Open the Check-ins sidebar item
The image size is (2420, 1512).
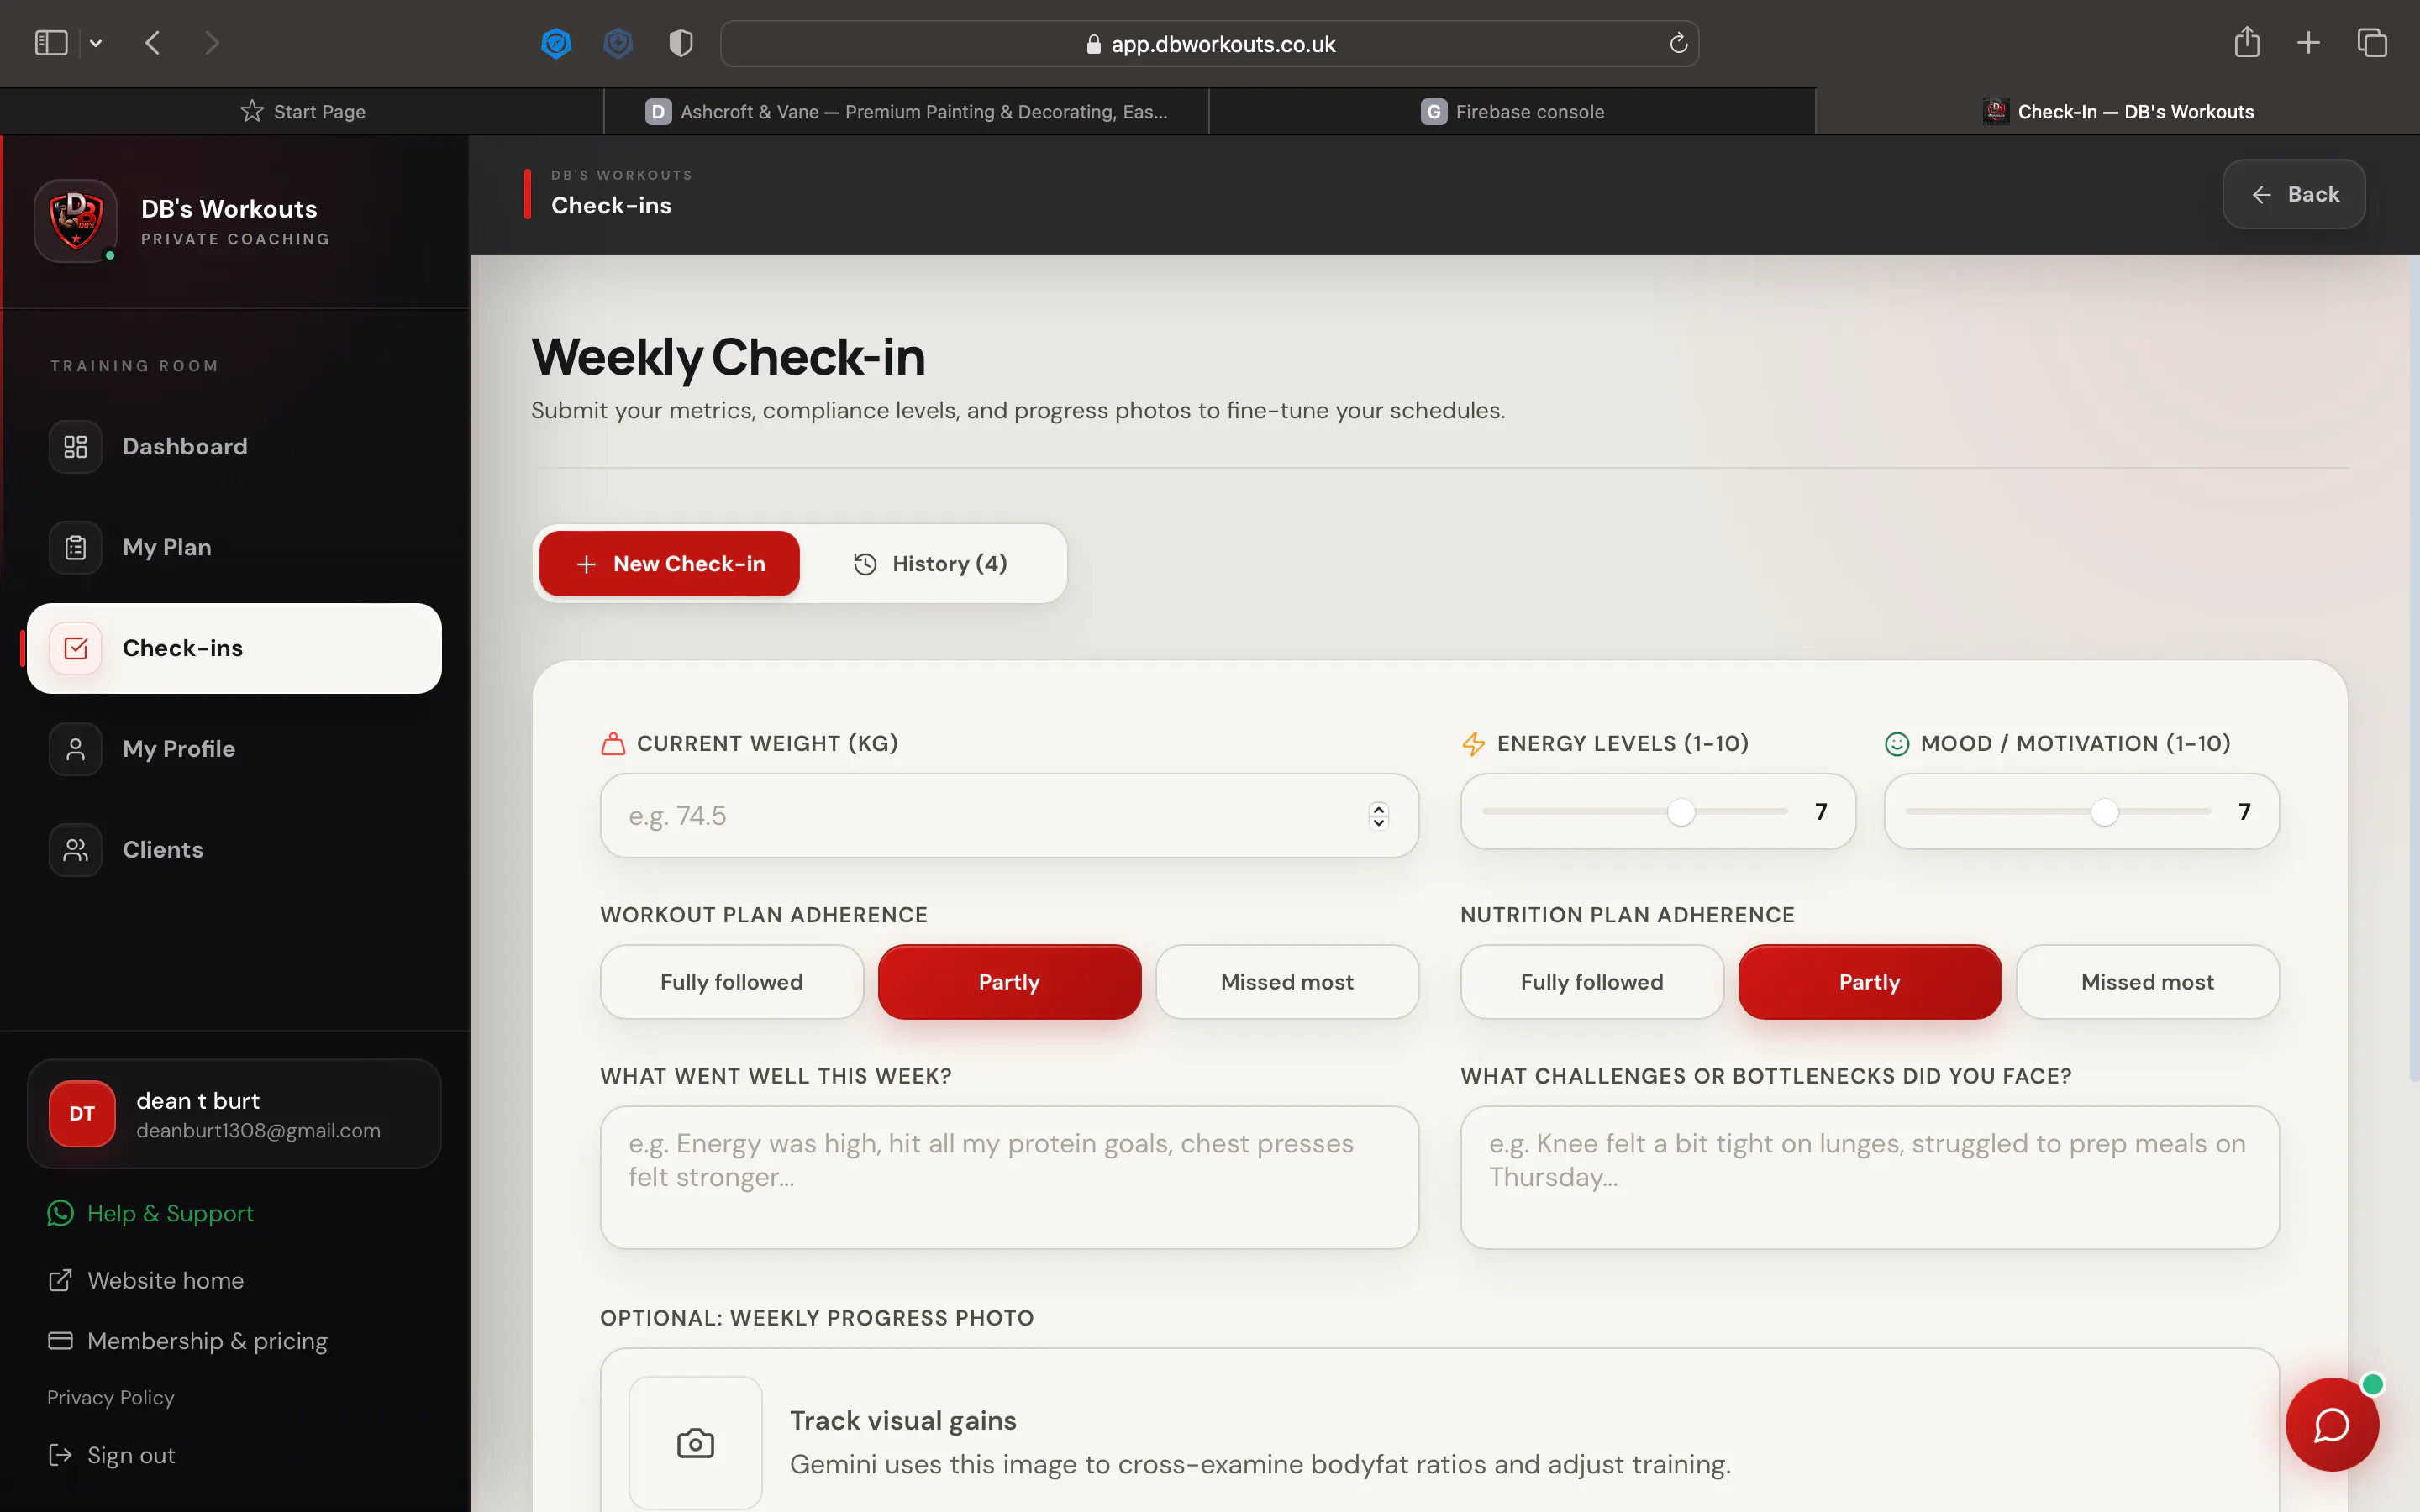[234, 648]
